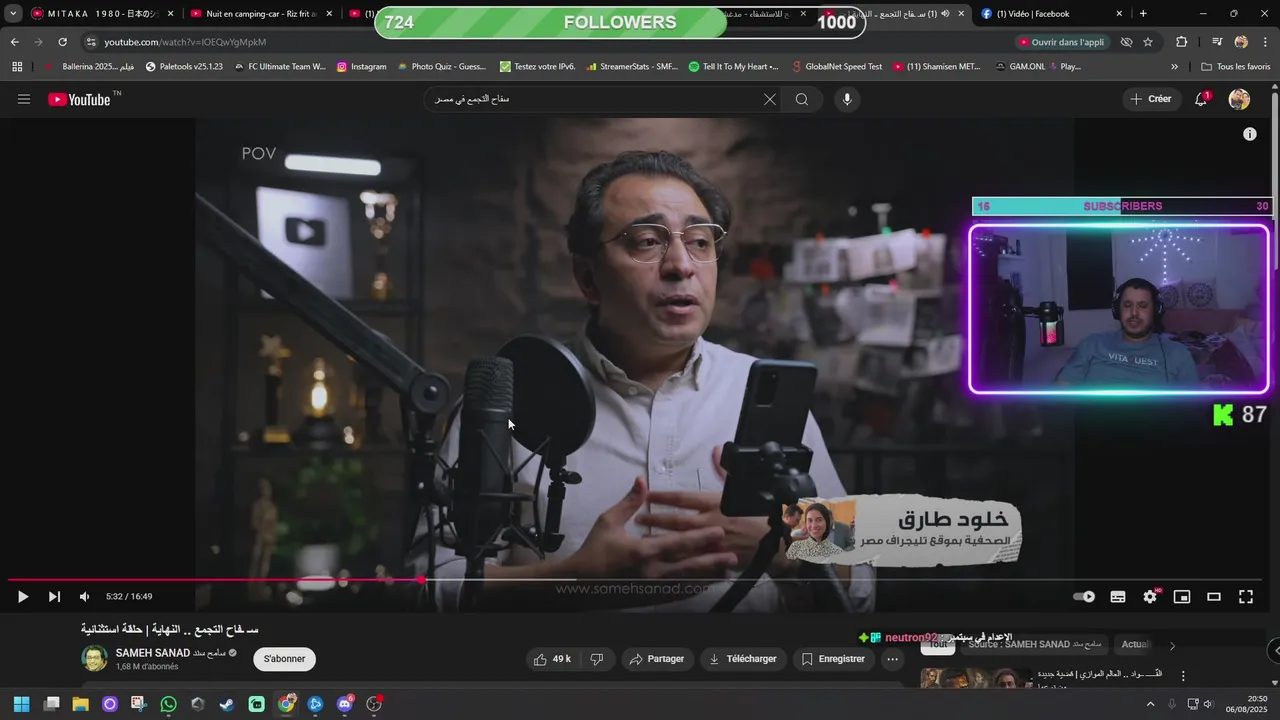This screenshot has height=720, width=1280.
Task: Mute the video volume speaker
Action: point(85,597)
